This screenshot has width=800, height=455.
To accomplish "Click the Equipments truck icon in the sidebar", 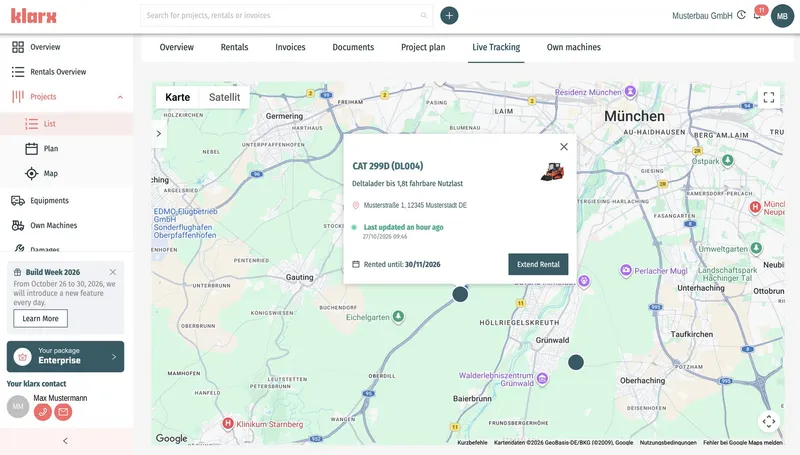I will [x=18, y=200].
